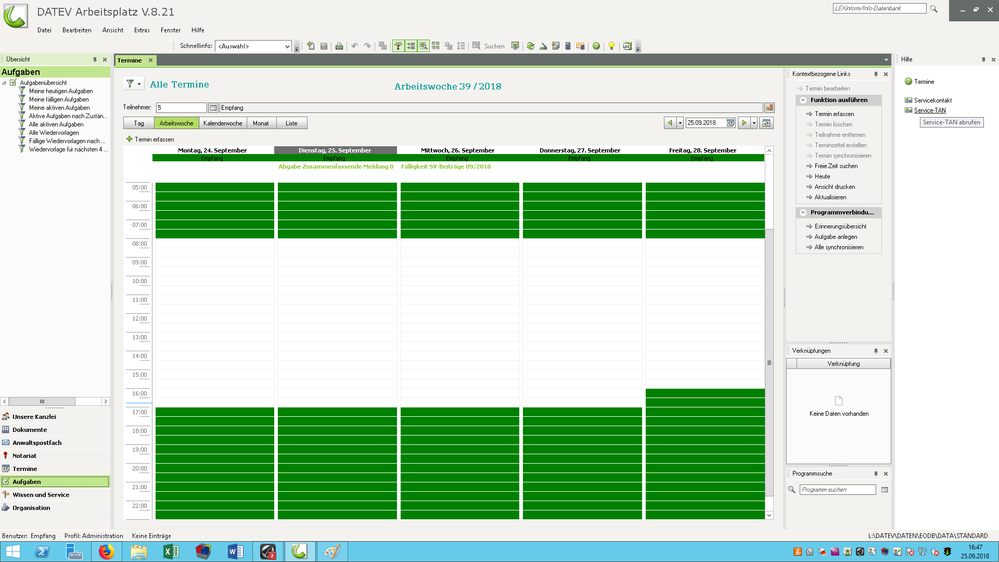Toggle the highlighted list-view toolbar button
Screen dimensions: 999x562
411,46
